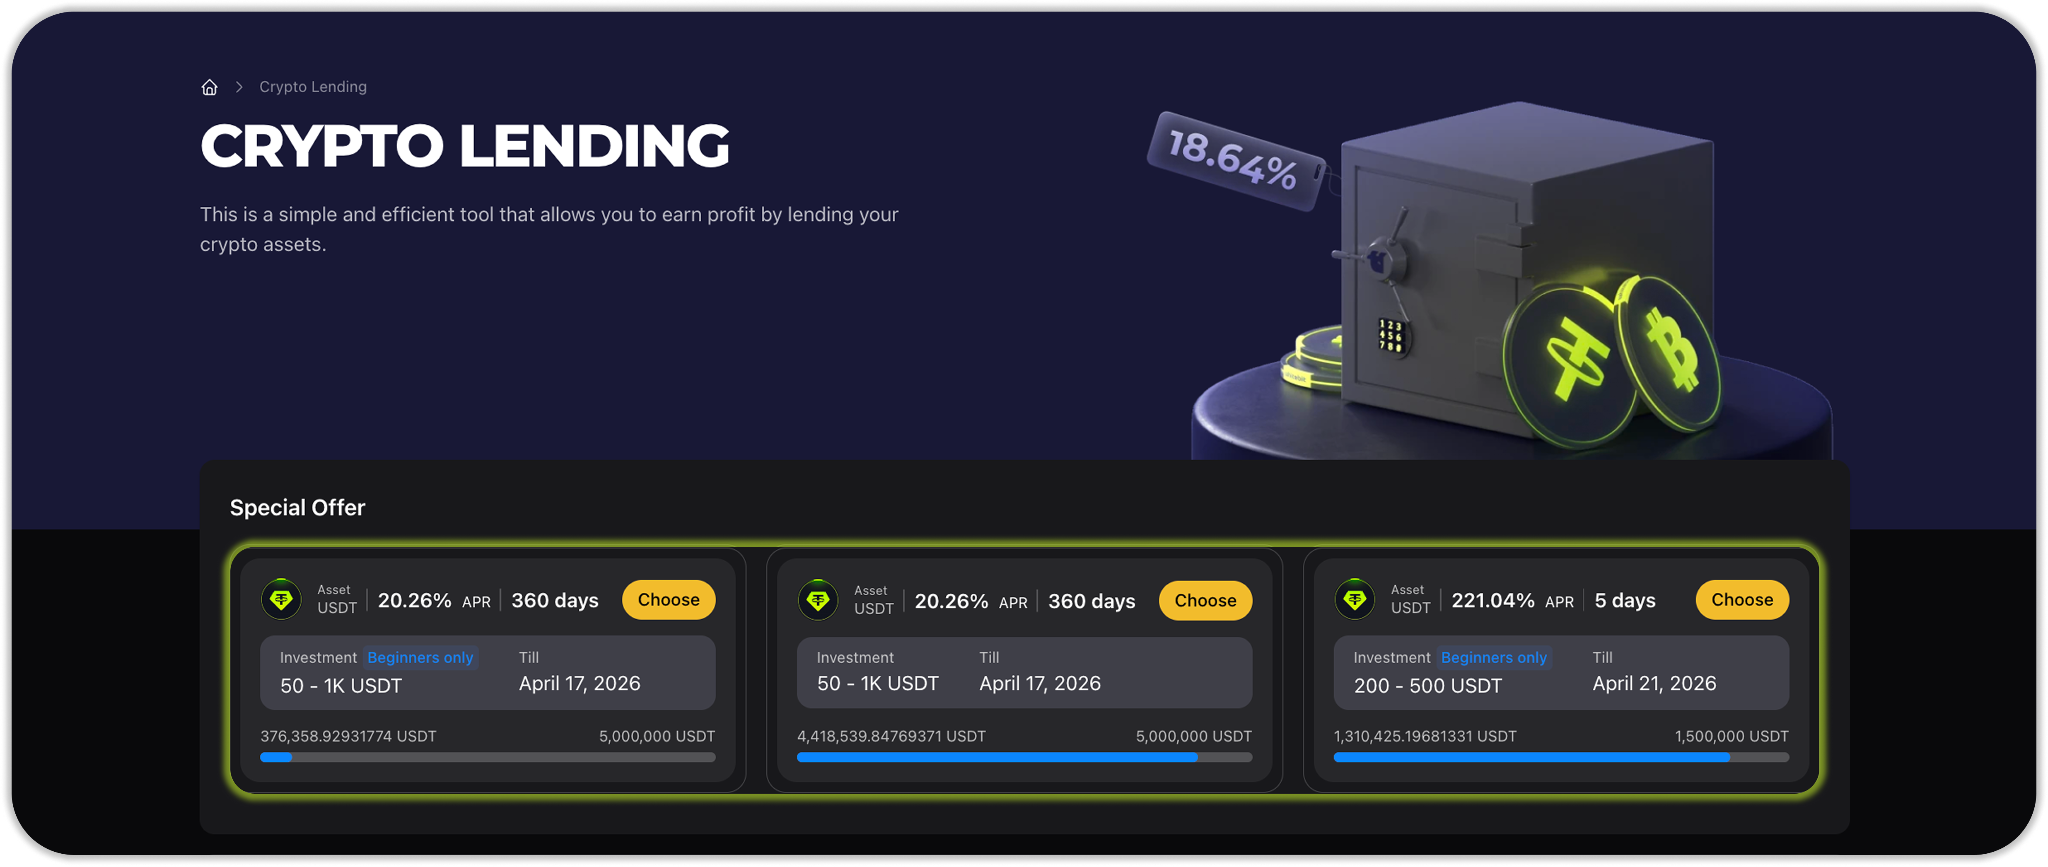This screenshot has width=2048, height=867.
Task: Click the Special Offer heading
Action: (297, 508)
